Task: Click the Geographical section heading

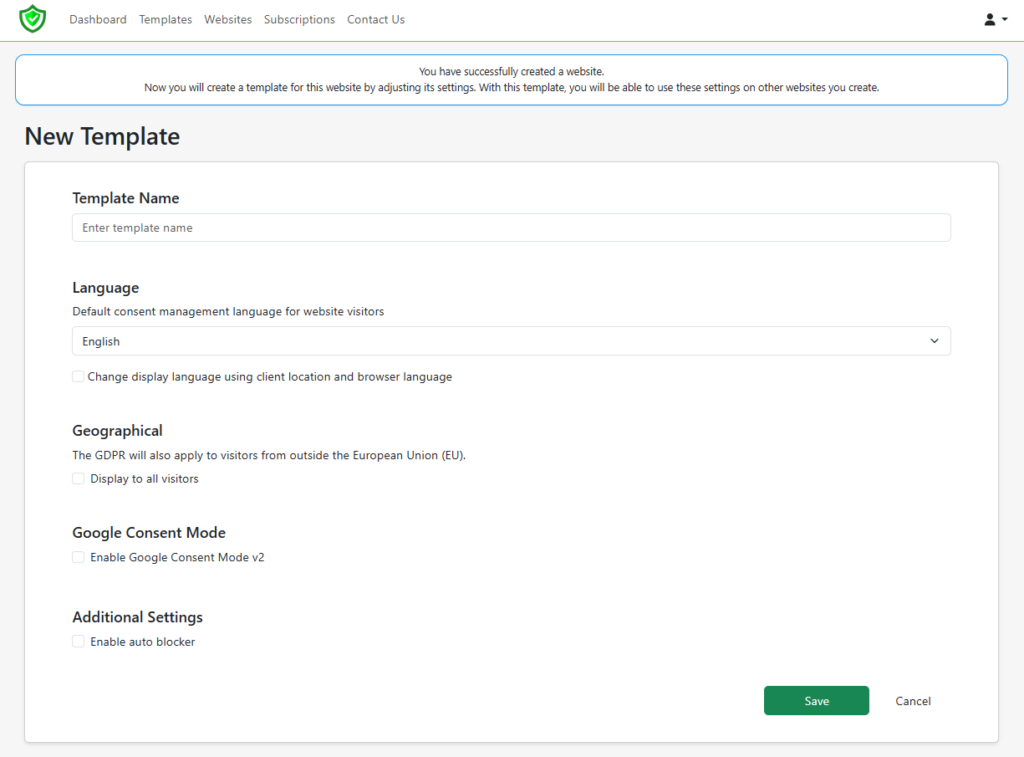Action: click(118, 431)
